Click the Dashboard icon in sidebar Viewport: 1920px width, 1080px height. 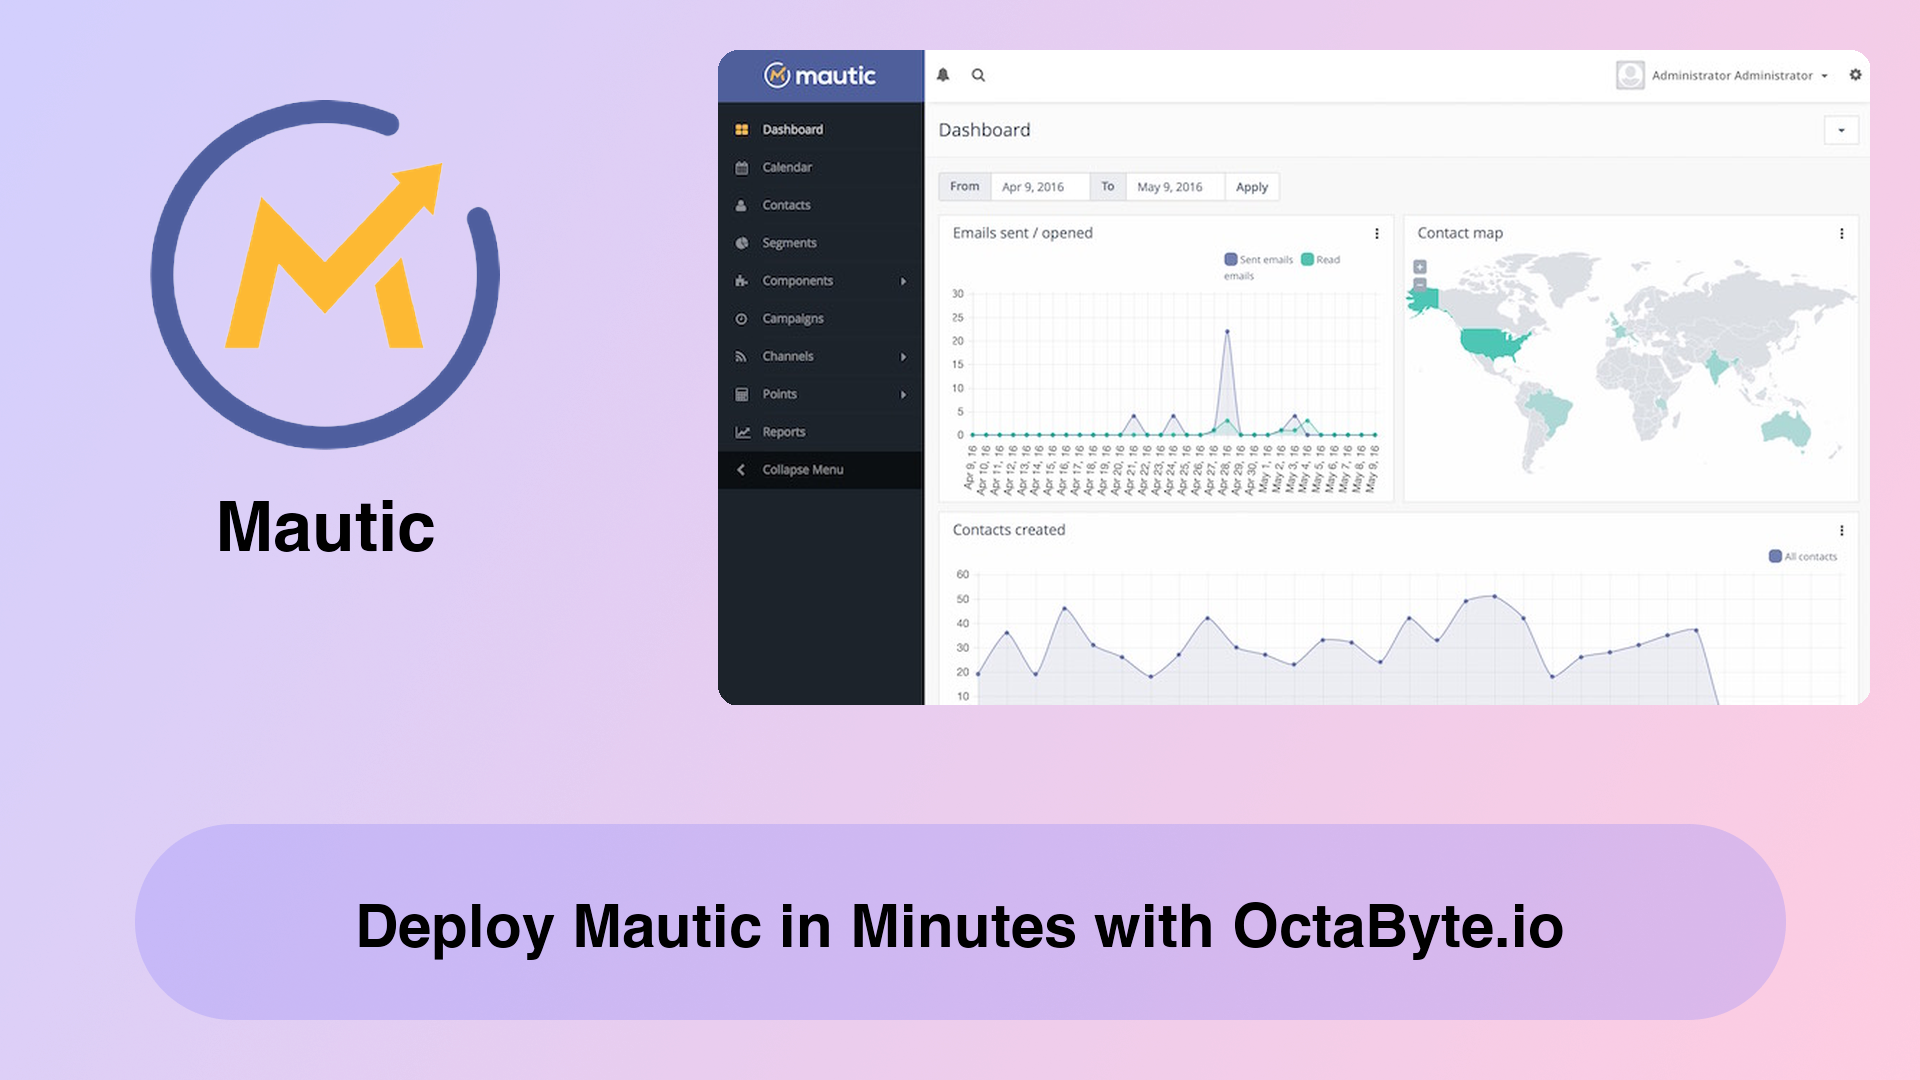741,129
